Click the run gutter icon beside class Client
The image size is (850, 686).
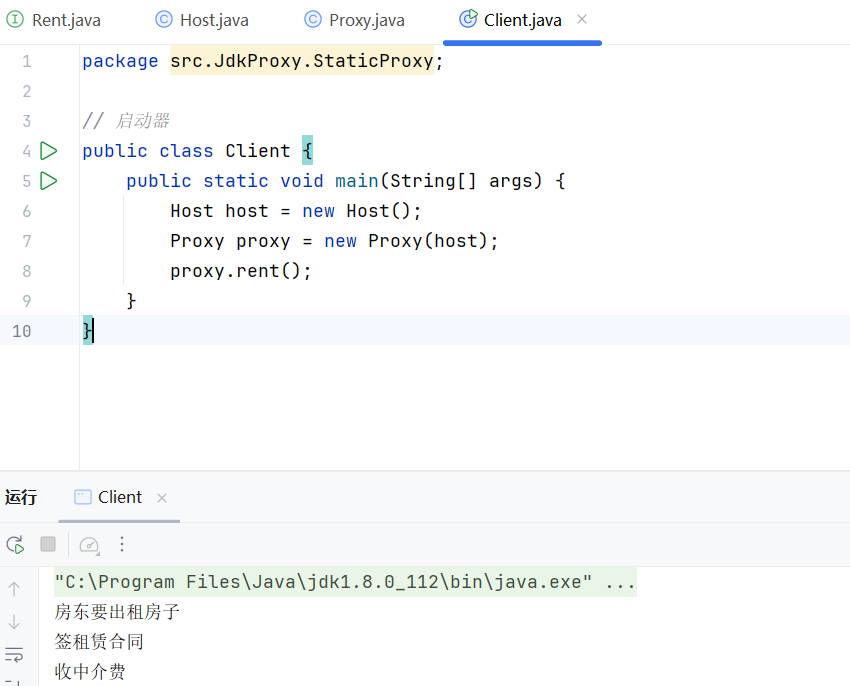pos(48,151)
